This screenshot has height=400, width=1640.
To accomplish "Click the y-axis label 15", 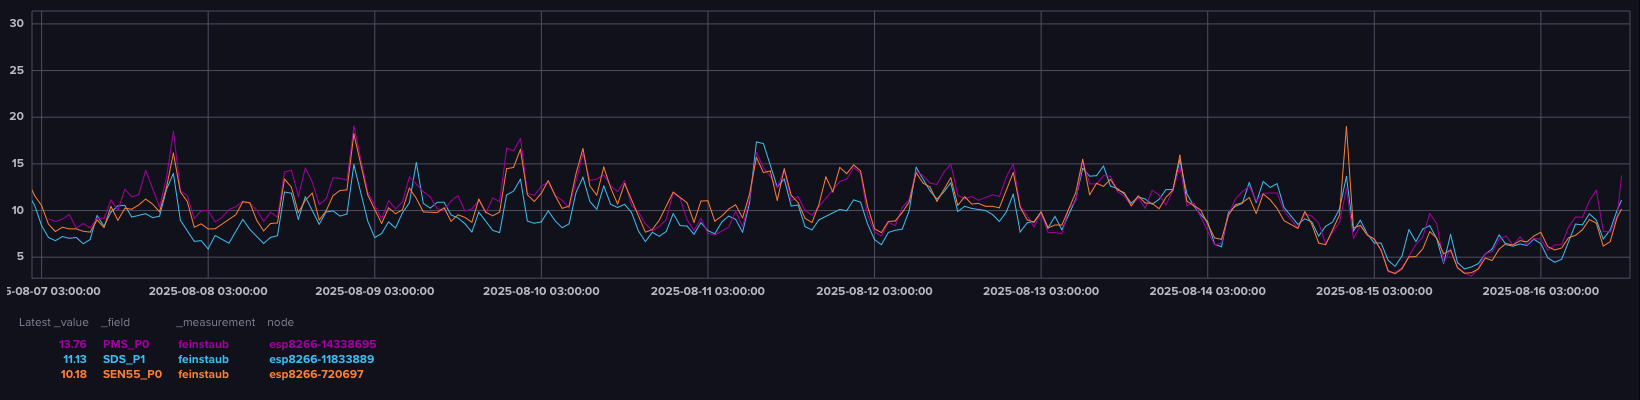I will coord(16,163).
